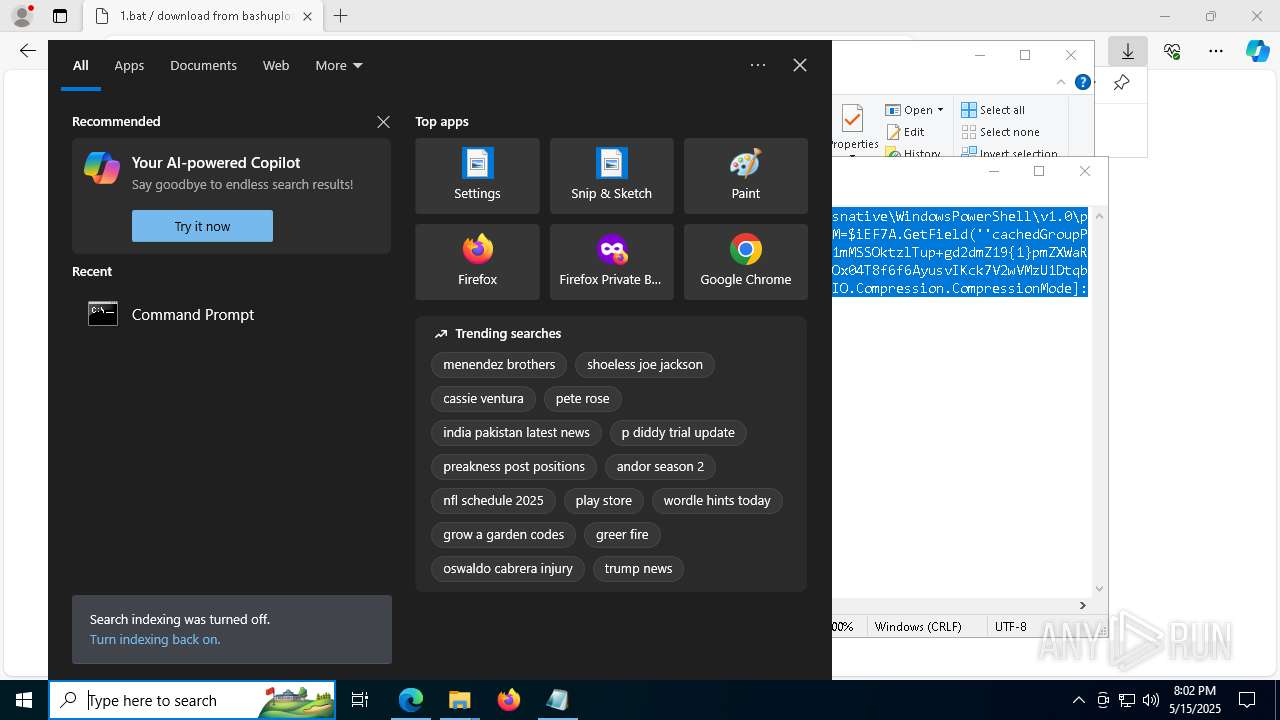Image resolution: width=1280 pixels, height=720 pixels.
Task: Click the Copilot logo in Recommended card
Action: [102, 168]
